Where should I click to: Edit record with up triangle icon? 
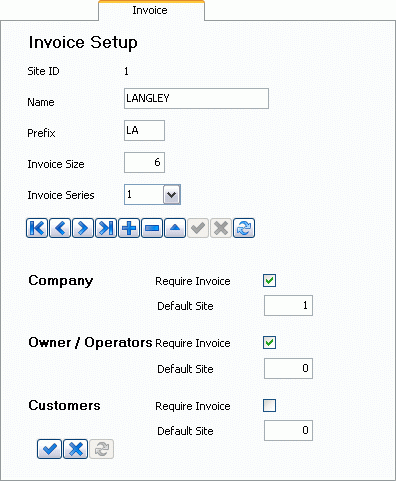[x=175, y=228]
